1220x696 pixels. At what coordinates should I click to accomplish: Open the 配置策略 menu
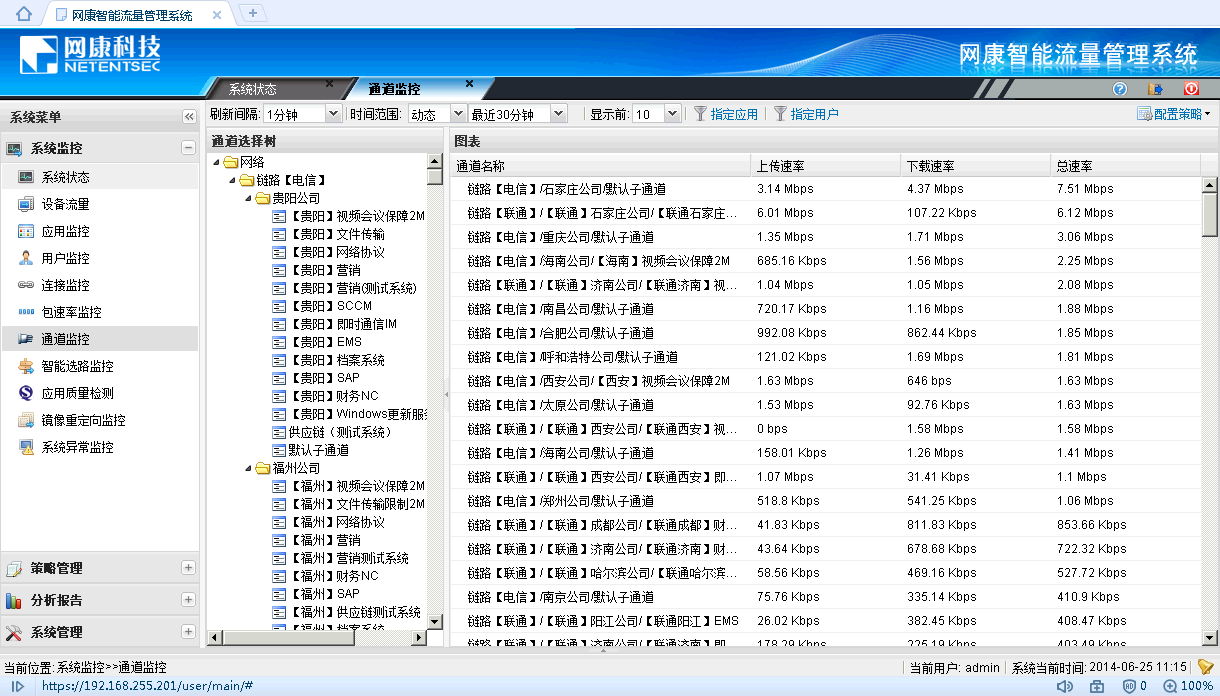coord(1174,114)
